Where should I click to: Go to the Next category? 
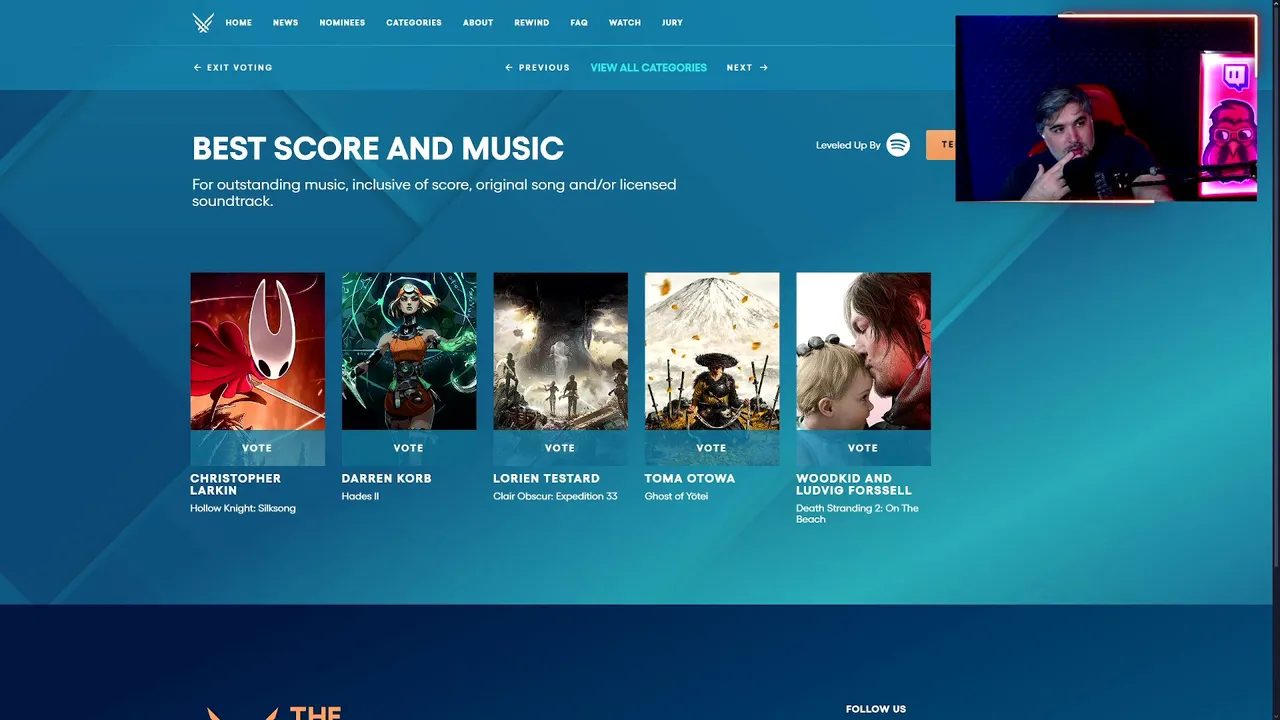(747, 68)
